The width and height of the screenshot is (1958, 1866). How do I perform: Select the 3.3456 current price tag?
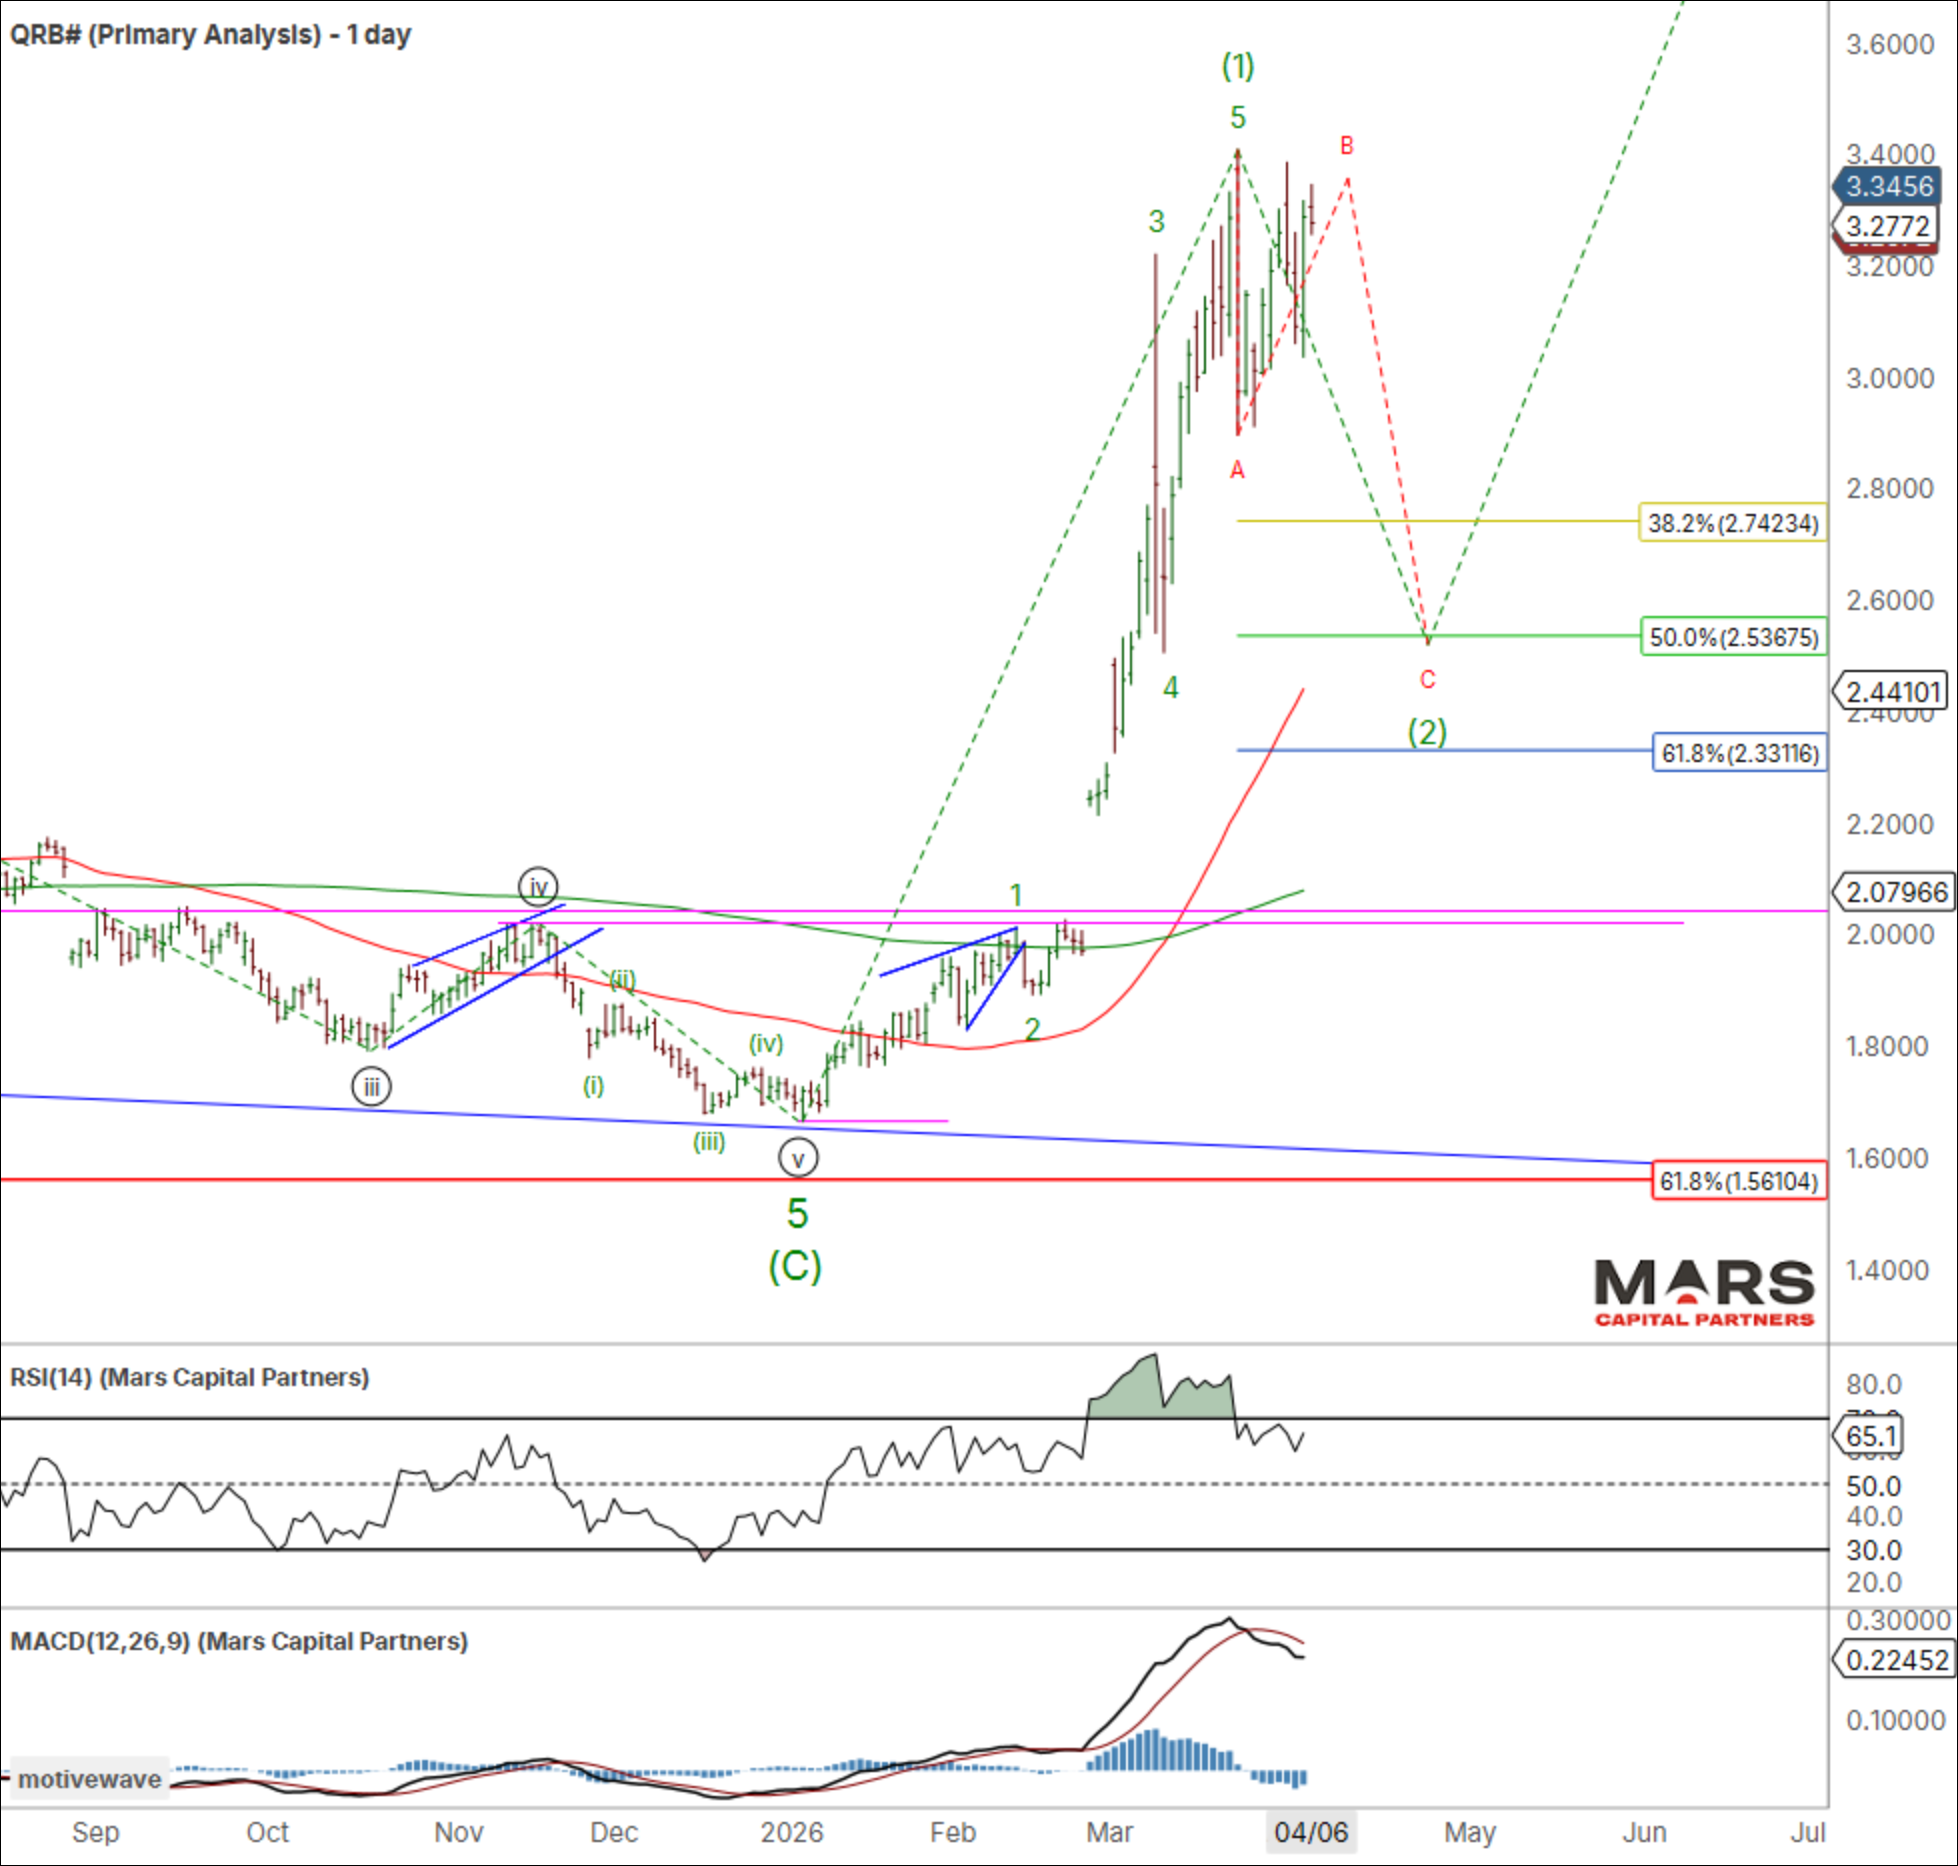(x=1888, y=186)
